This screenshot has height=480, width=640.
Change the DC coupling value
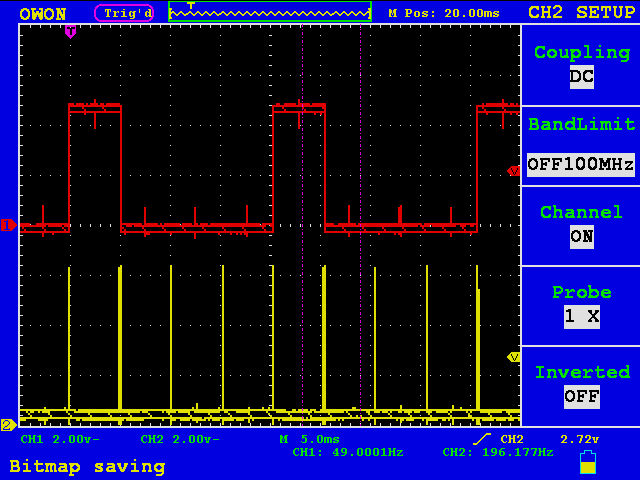[x=582, y=77]
